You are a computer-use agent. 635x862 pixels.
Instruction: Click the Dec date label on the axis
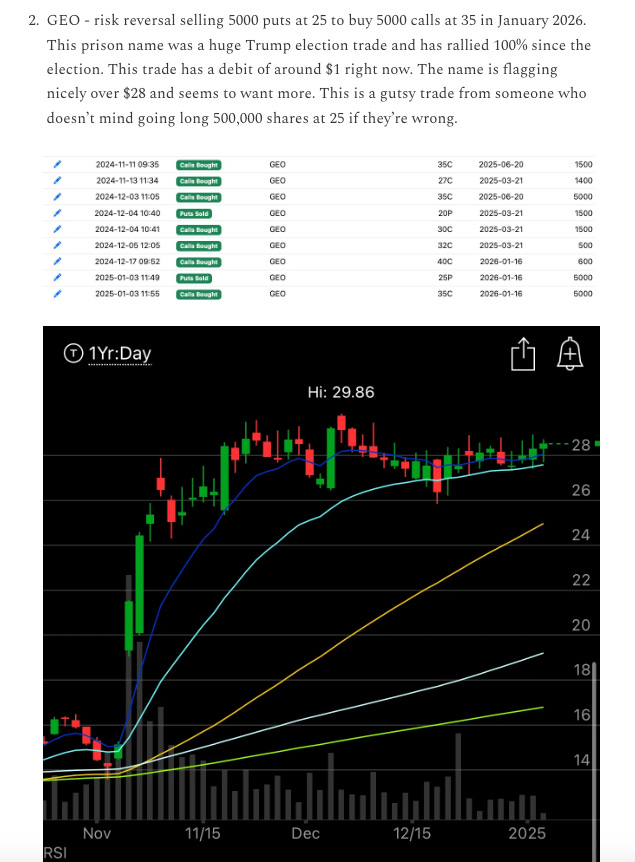(x=305, y=833)
